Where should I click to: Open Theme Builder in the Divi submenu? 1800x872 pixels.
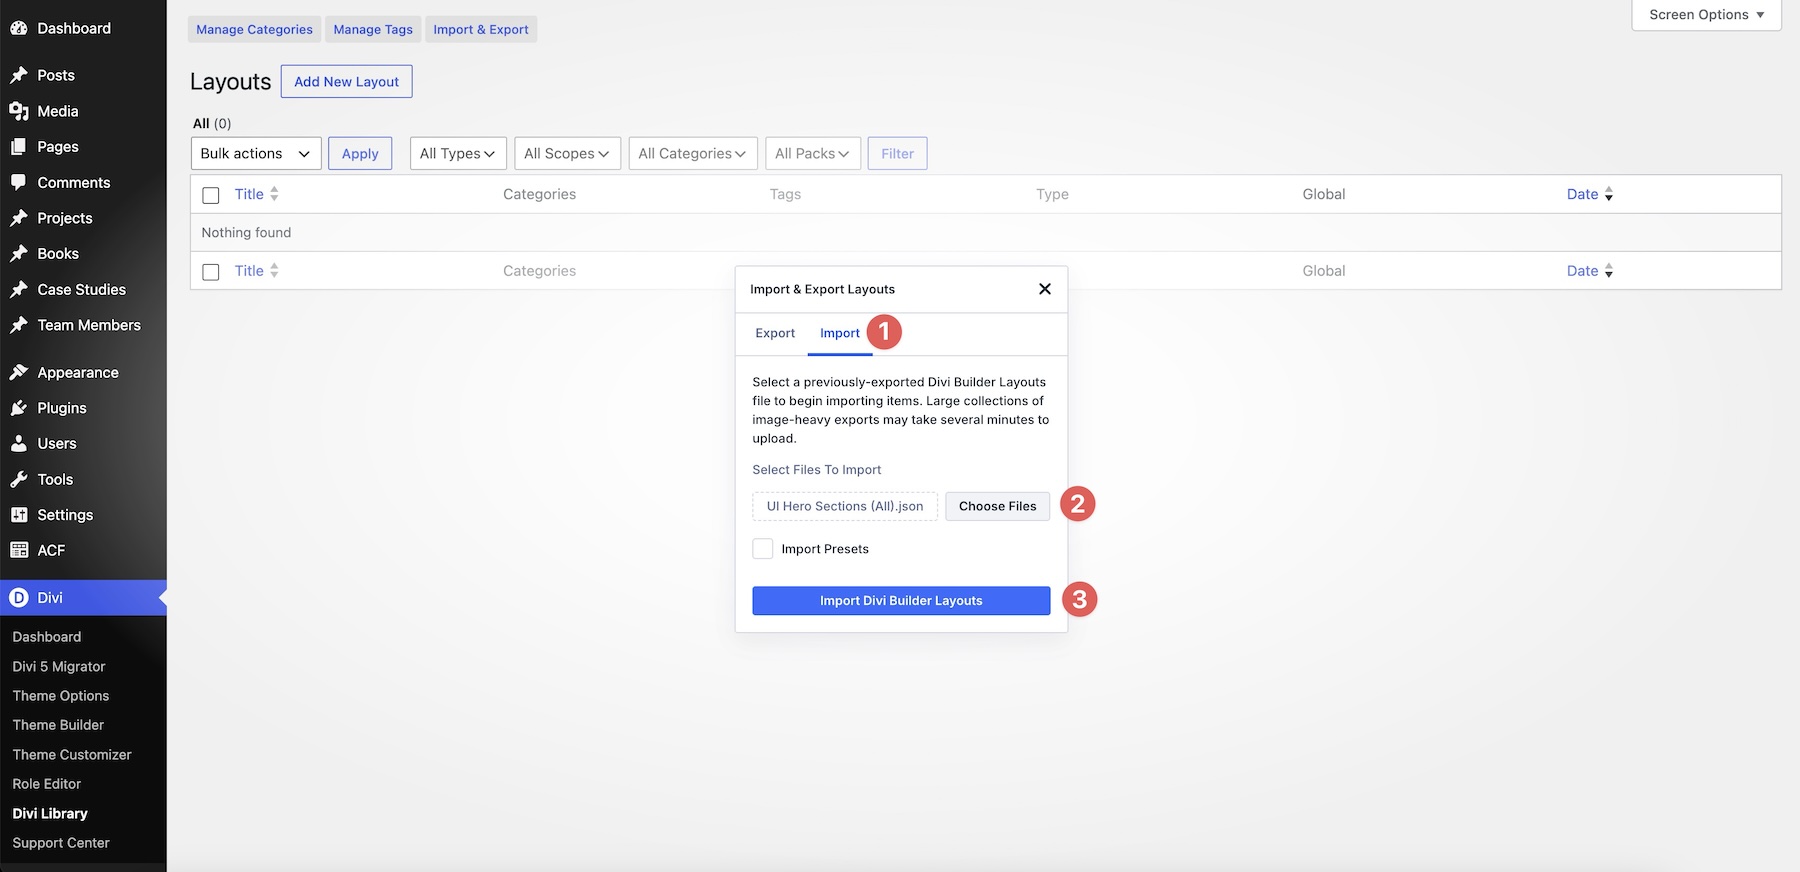click(x=58, y=725)
